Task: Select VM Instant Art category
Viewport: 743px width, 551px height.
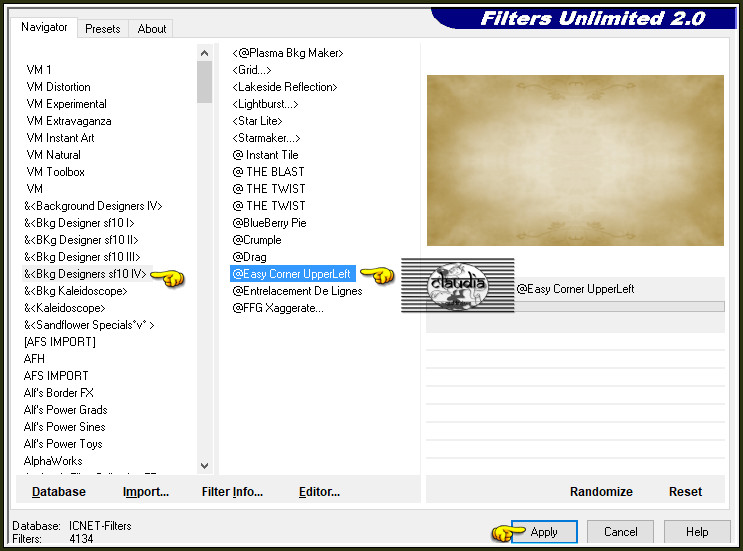Action: tap(60, 138)
